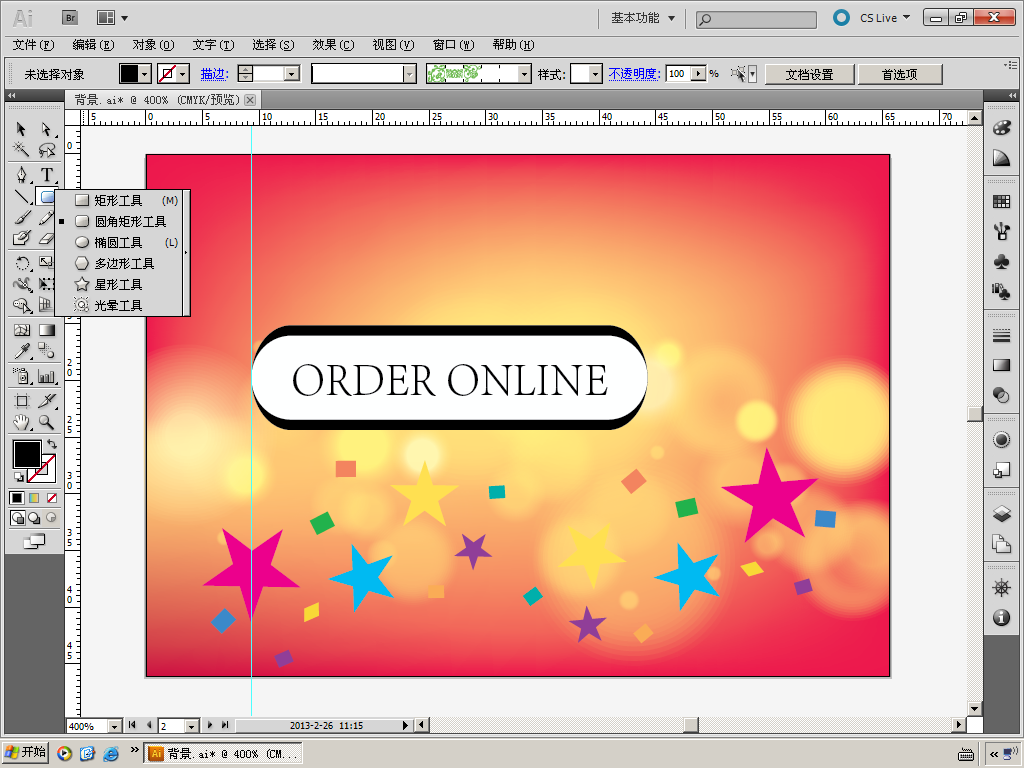Select the Column Graph tool
The image size is (1024, 768).
tap(46, 376)
